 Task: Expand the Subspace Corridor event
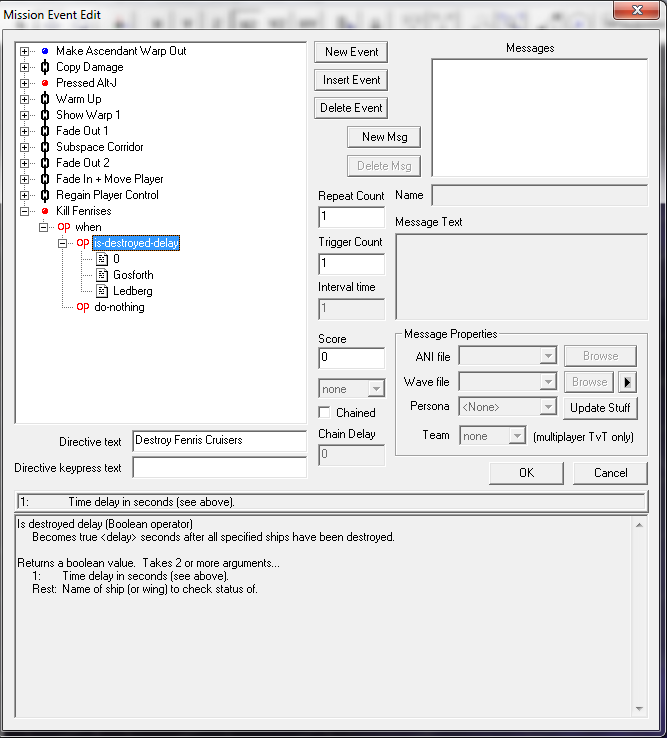pyautogui.click(x=24, y=147)
